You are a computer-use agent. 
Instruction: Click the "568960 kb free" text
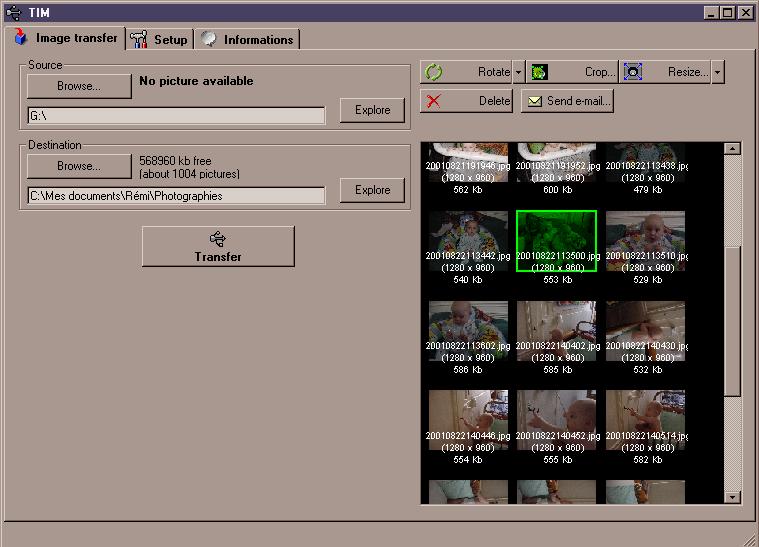pos(175,161)
